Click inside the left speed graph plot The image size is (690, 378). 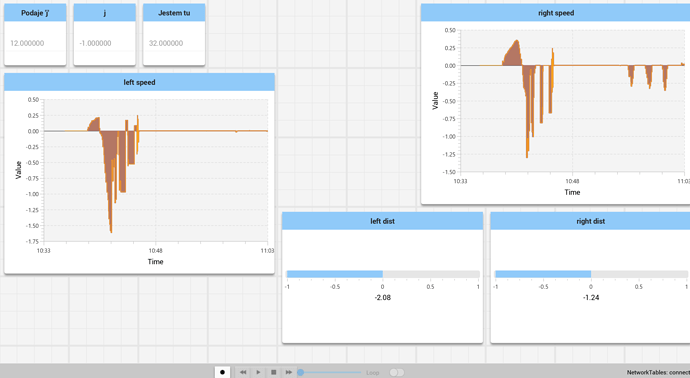point(155,170)
